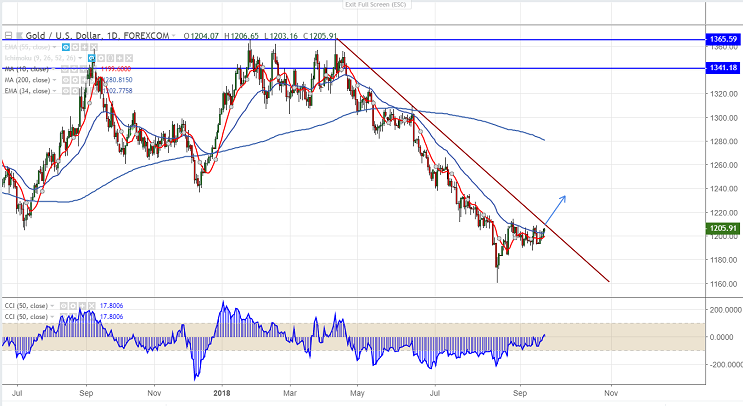Click the Gold / U.S. Dollar, 1D, FOREXCOM title

click(x=97, y=36)
